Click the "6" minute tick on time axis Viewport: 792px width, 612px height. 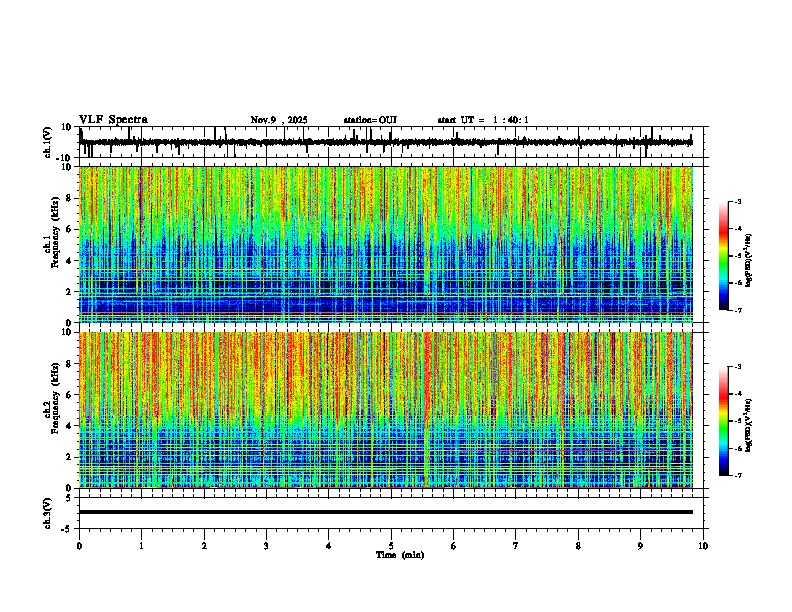pos(454,546)
